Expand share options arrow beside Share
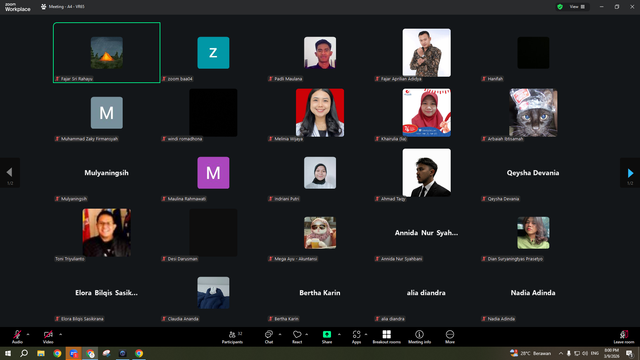Viewport: 640px width, 360px height. click(339, 334)
